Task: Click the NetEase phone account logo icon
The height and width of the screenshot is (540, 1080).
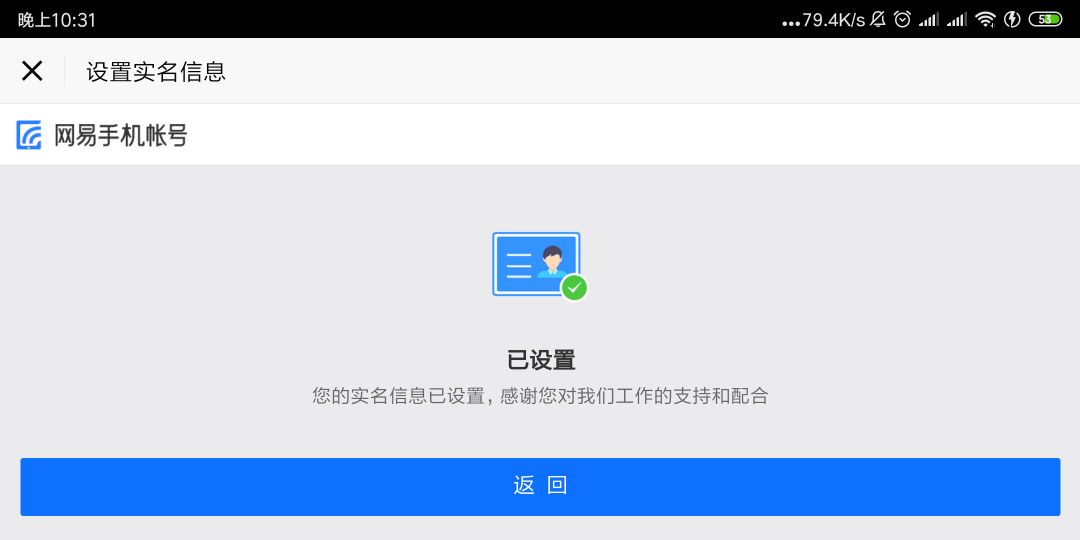Action: point(29,135)
